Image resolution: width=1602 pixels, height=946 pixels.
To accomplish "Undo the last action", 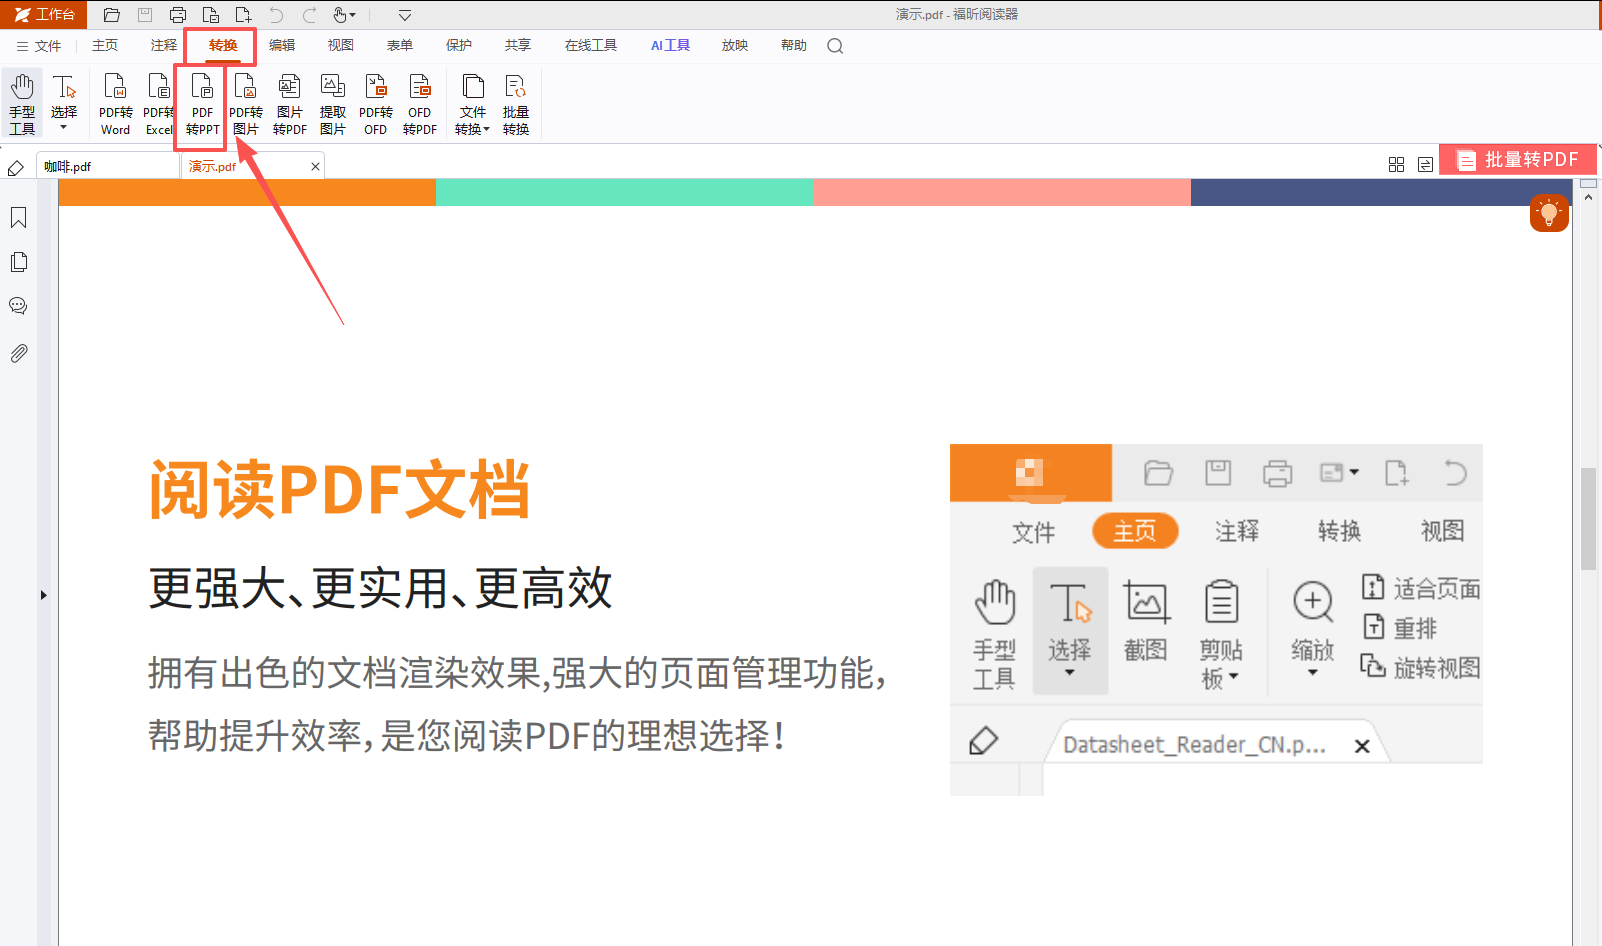I will click(276, 15).
